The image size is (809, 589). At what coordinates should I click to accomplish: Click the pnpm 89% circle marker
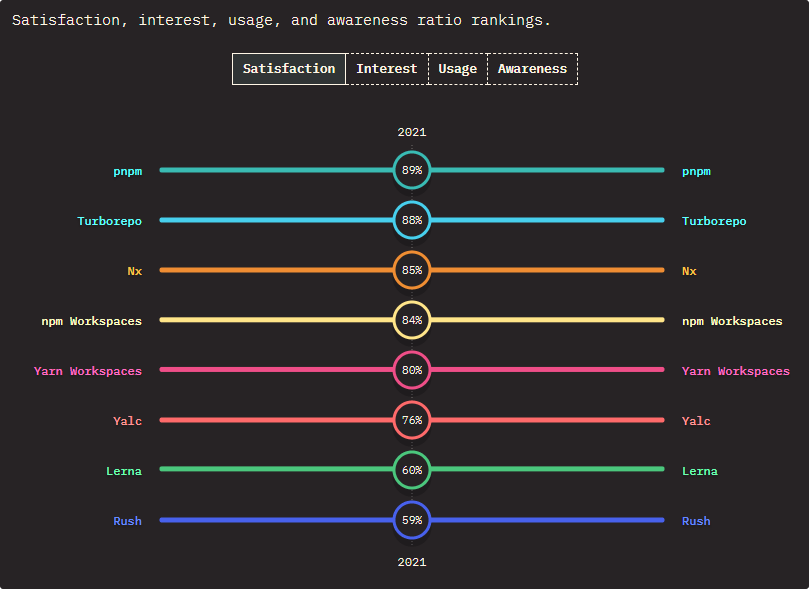[x=412, y=171]
